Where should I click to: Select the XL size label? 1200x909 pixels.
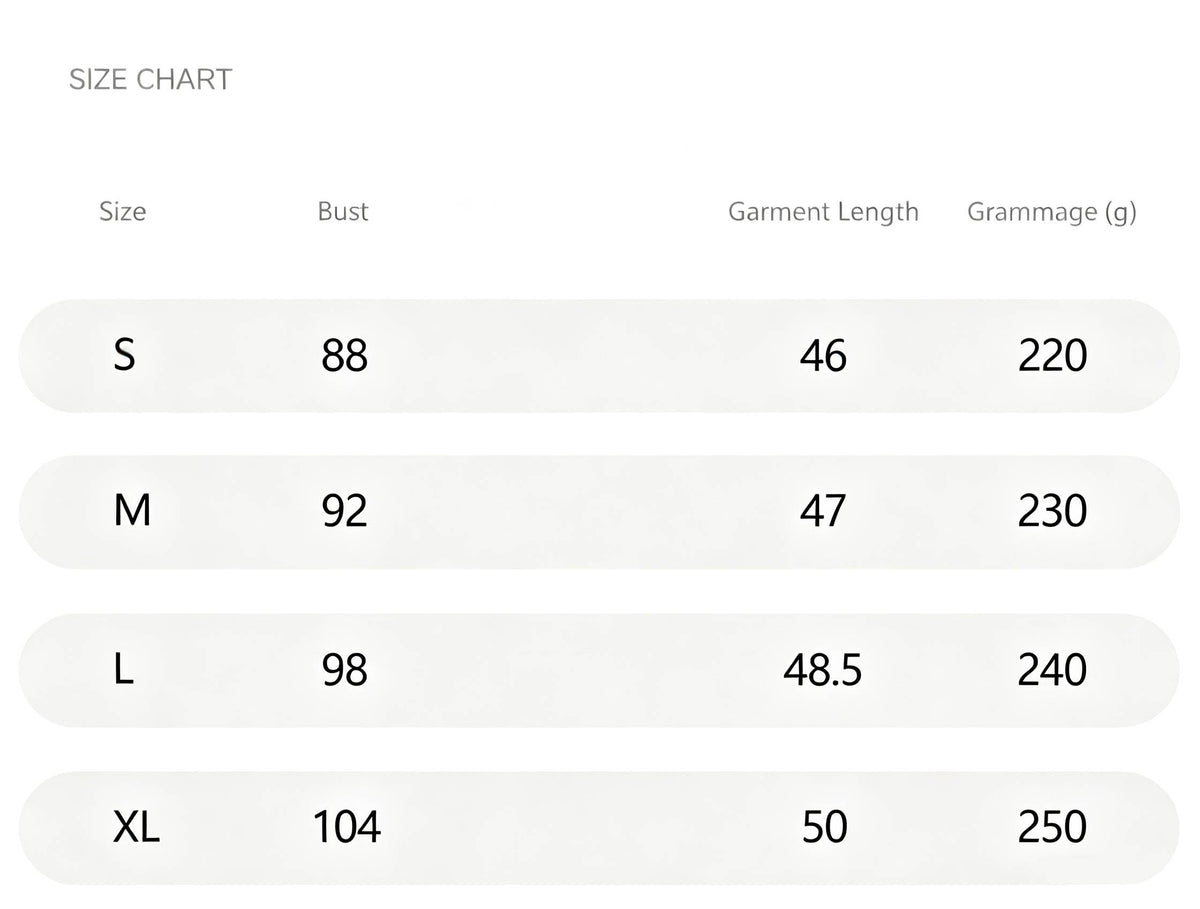coord(137,827)
